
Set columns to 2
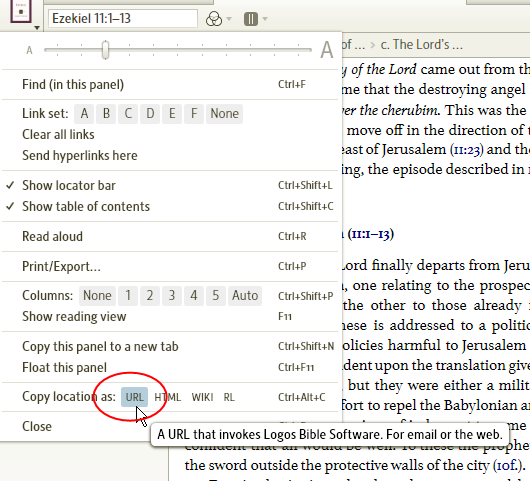coord(150,296)
